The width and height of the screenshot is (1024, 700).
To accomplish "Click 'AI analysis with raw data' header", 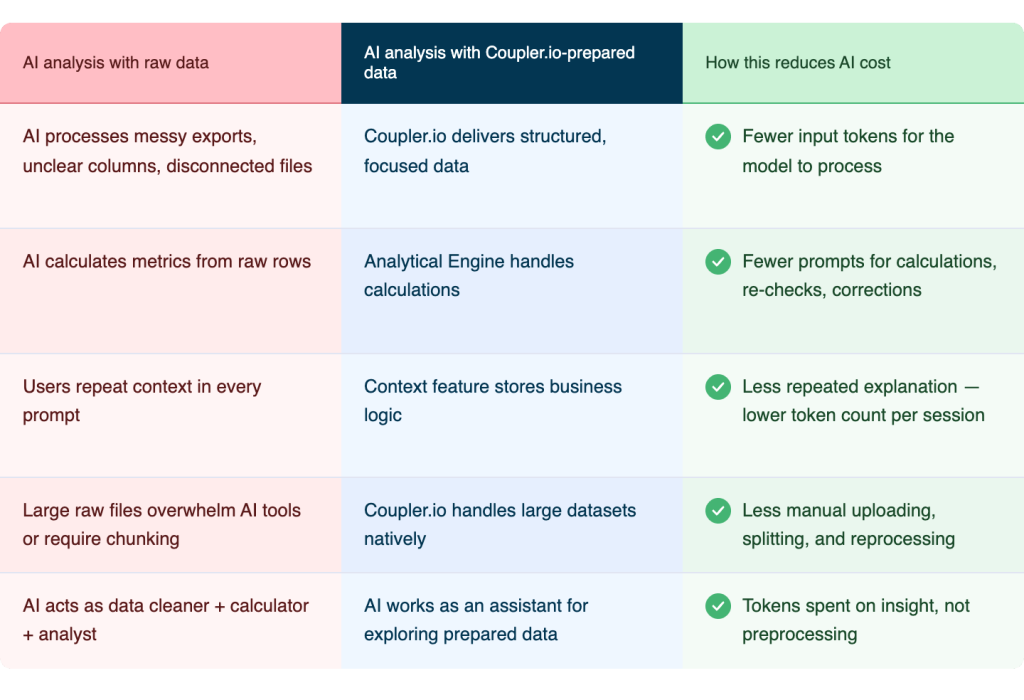I will pyautogui.click(x=170, y=63).
